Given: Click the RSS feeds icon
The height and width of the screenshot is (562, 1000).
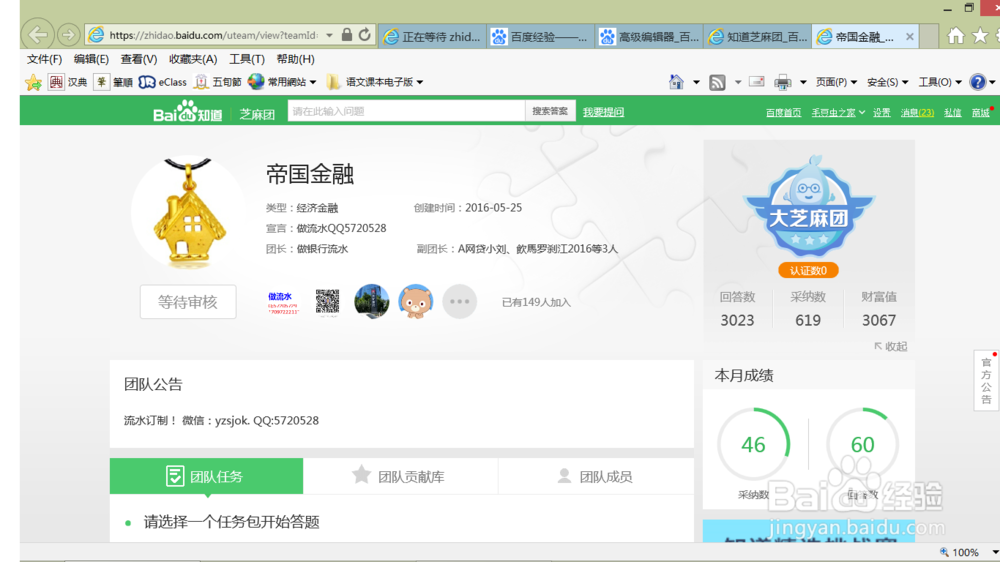Looking at the screenshot, I should click(717, 82).
